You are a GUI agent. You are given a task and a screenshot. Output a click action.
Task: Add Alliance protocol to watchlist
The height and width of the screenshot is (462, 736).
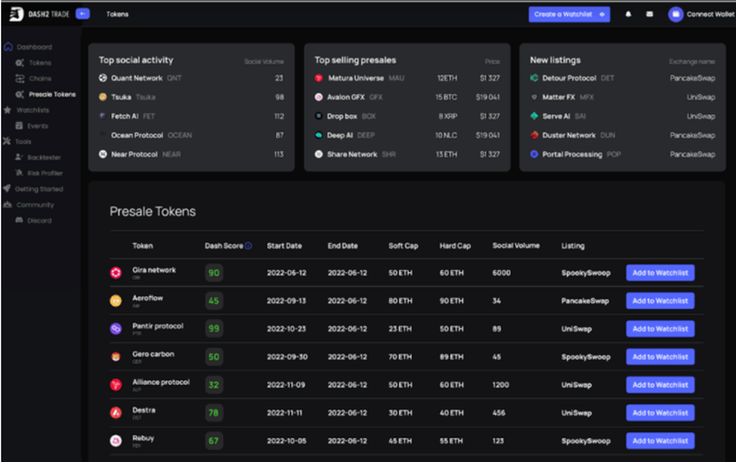click(x=660, y=385)
